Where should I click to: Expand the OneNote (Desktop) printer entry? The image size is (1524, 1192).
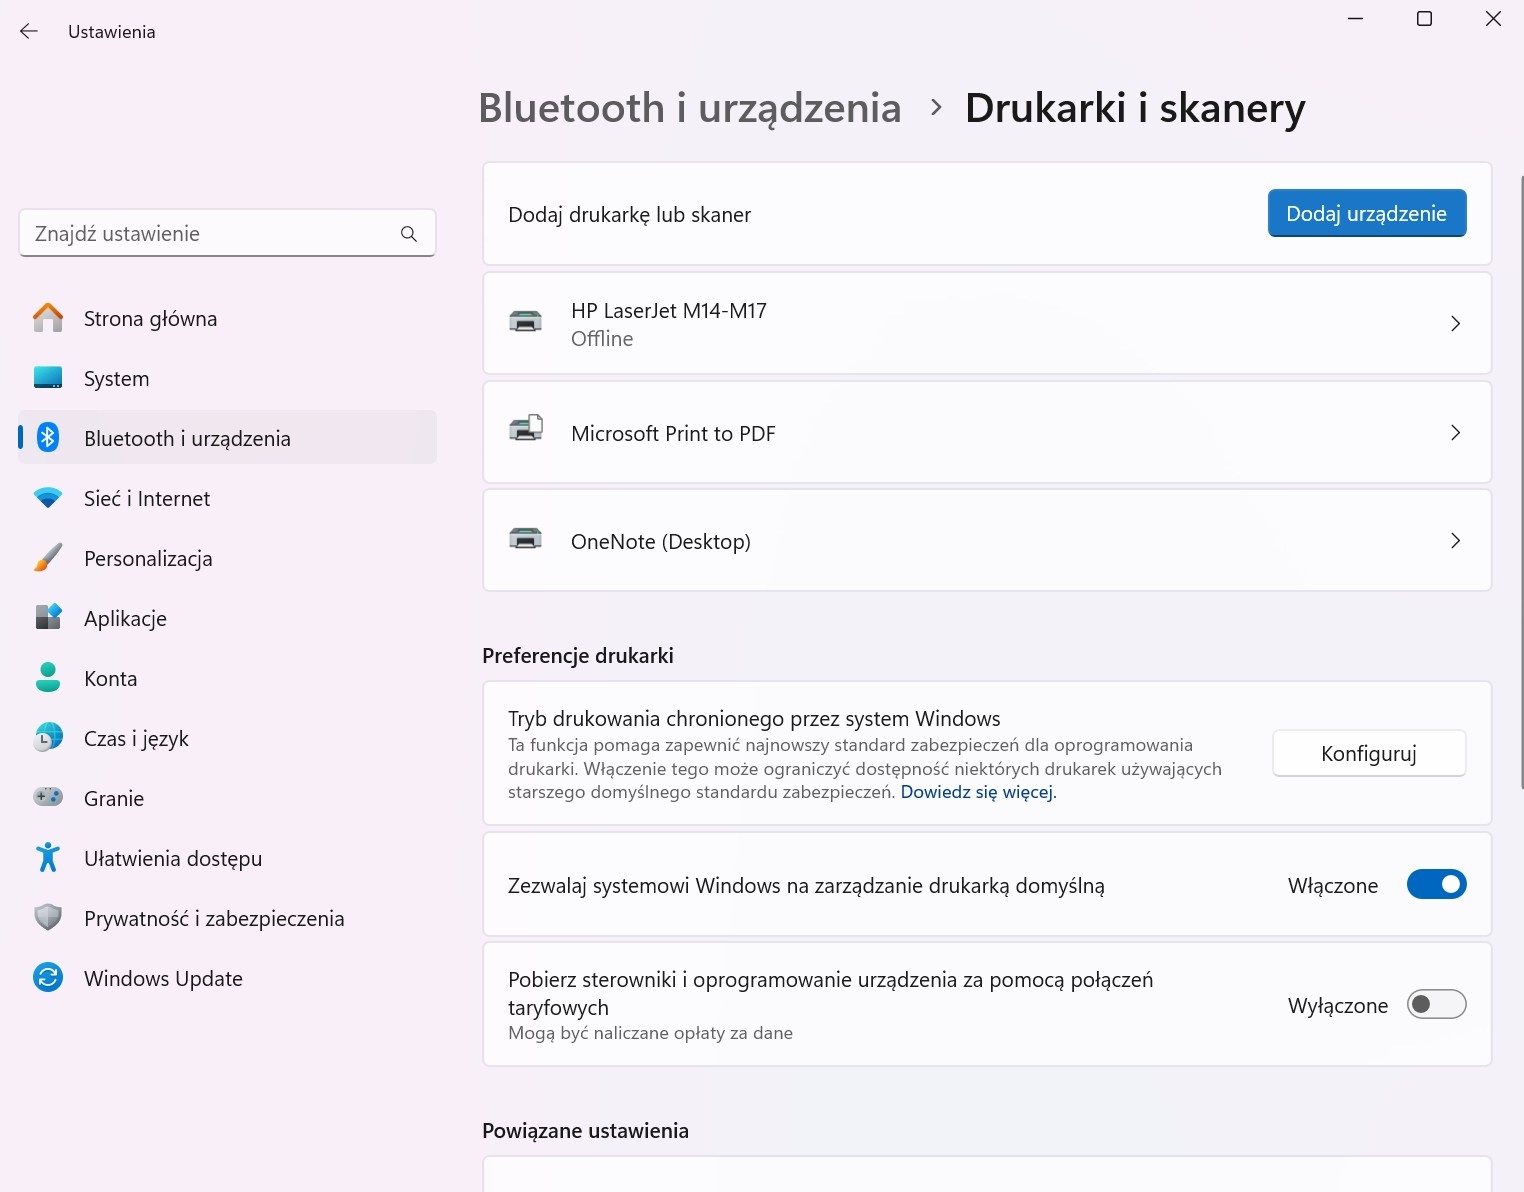[x=1455, y=540]
